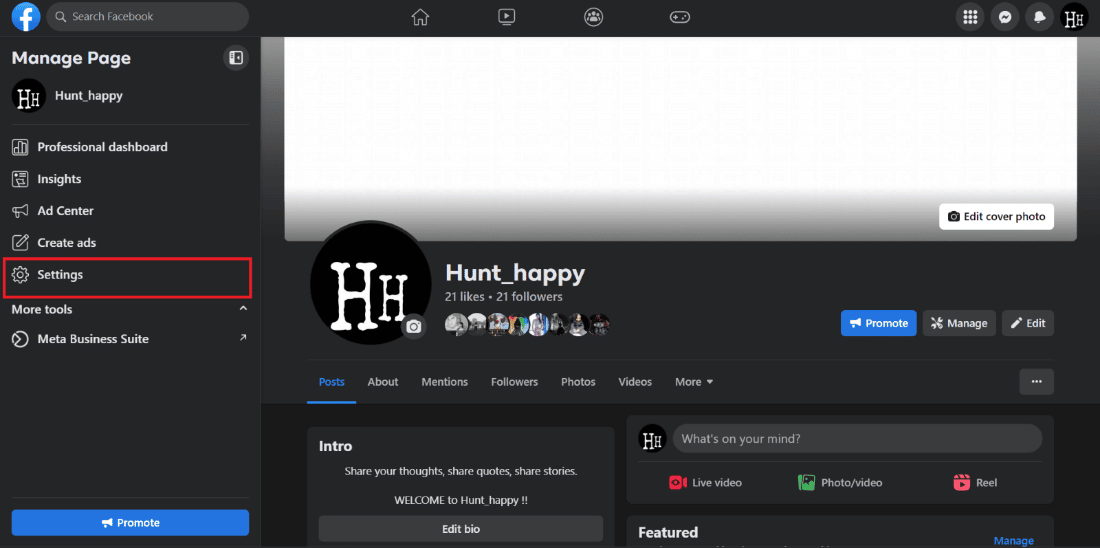Screen dimensions: 1100x548
Task: Click the Hunt_happy page name in sidebar
Action: pos(89,96)
